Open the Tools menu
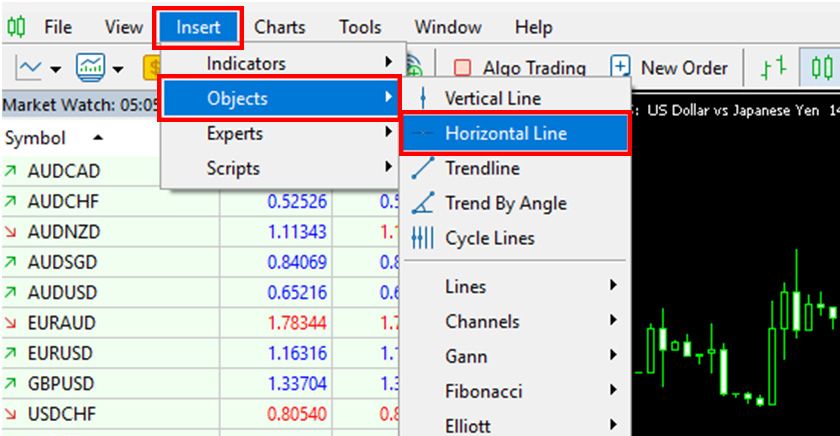840x436 pixels. (360, 27)
